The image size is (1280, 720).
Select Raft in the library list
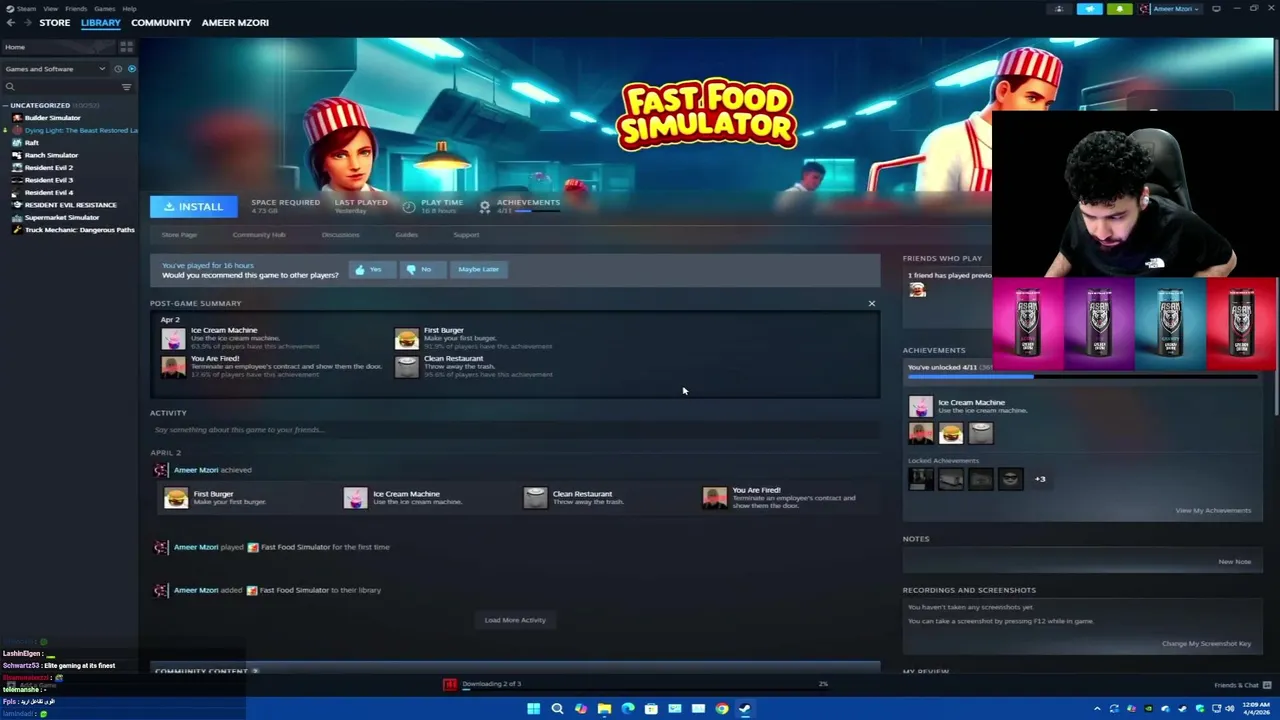31,143
